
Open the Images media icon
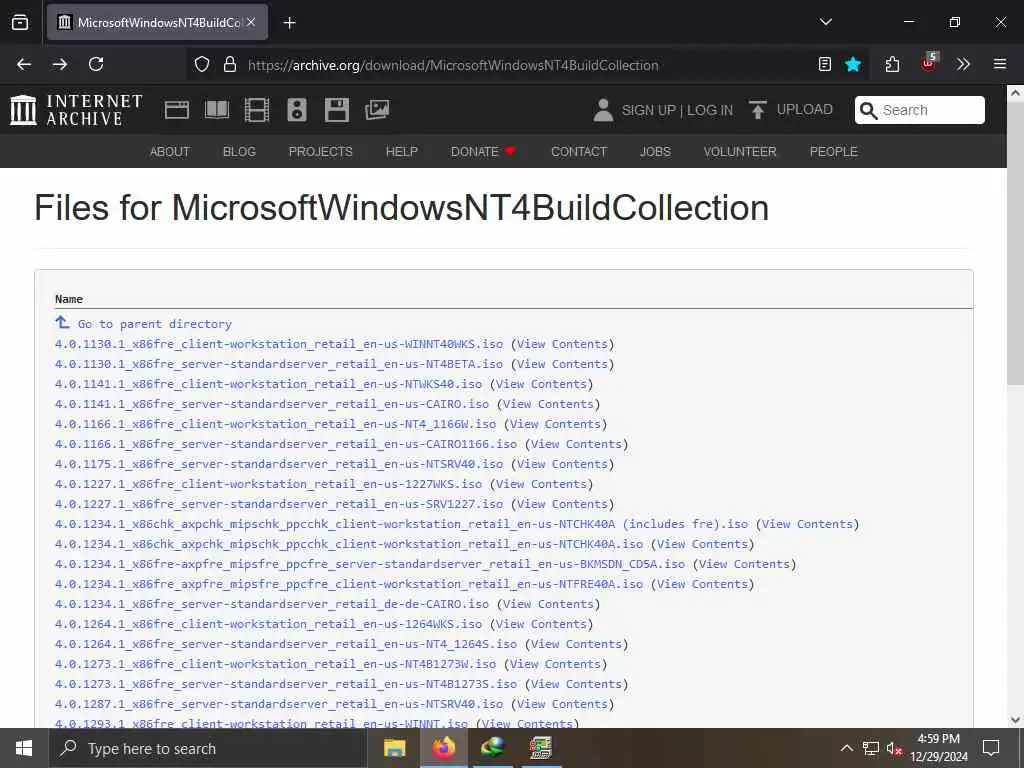click(x=377, y=110)
